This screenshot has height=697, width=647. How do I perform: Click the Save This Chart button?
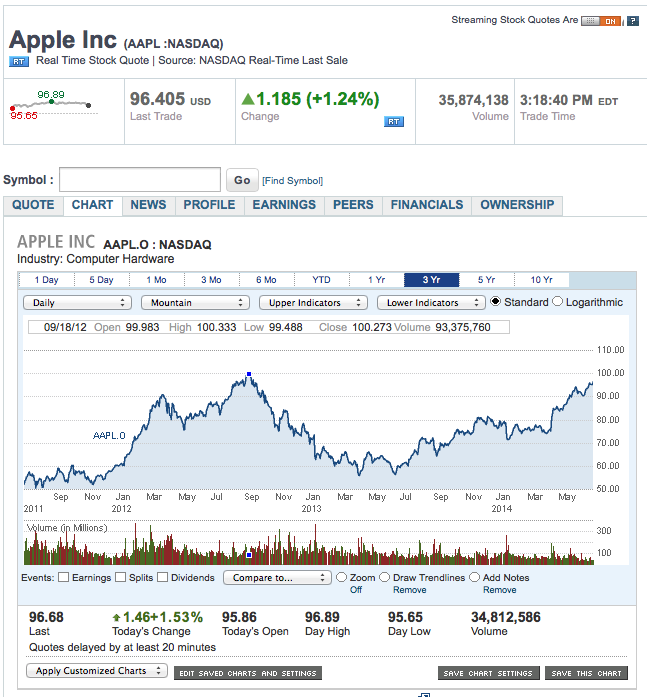point(586,673)
